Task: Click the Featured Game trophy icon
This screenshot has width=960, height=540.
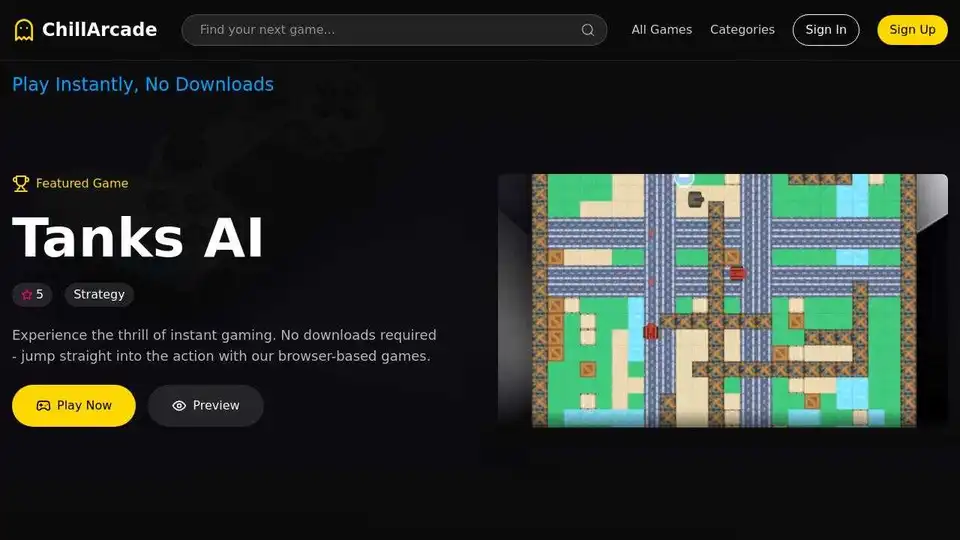Action: 21,183
